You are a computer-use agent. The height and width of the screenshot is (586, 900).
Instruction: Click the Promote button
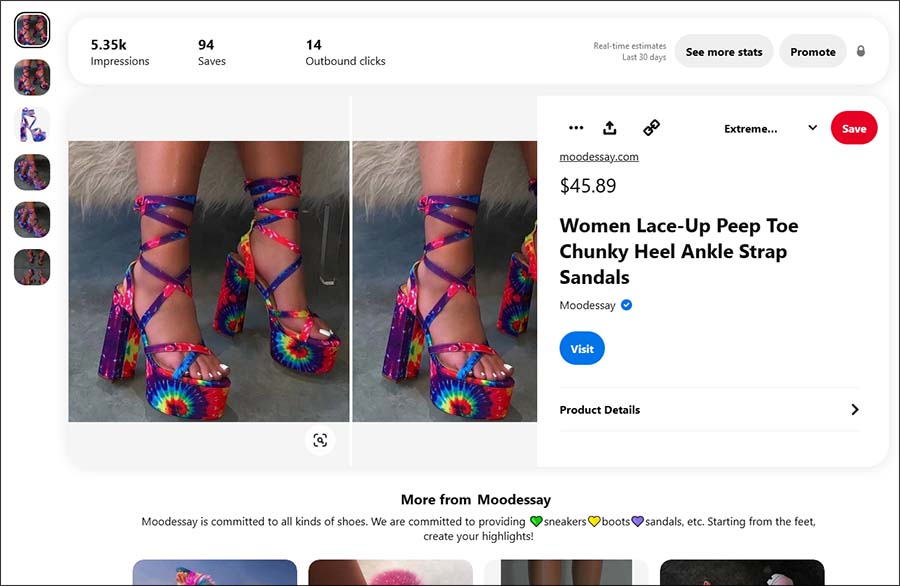pos(813,52)
